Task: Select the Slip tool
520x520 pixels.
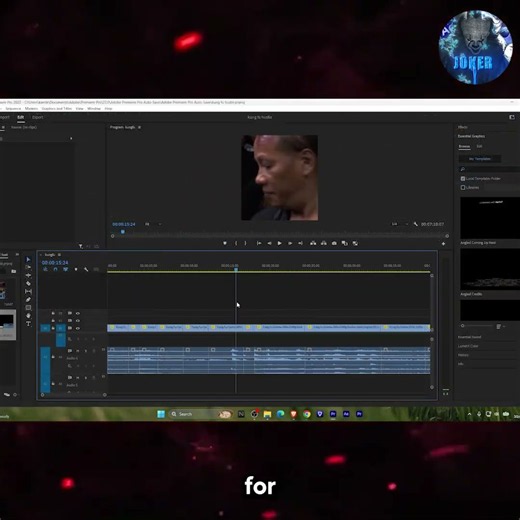Action: click(x=28, y=291)
